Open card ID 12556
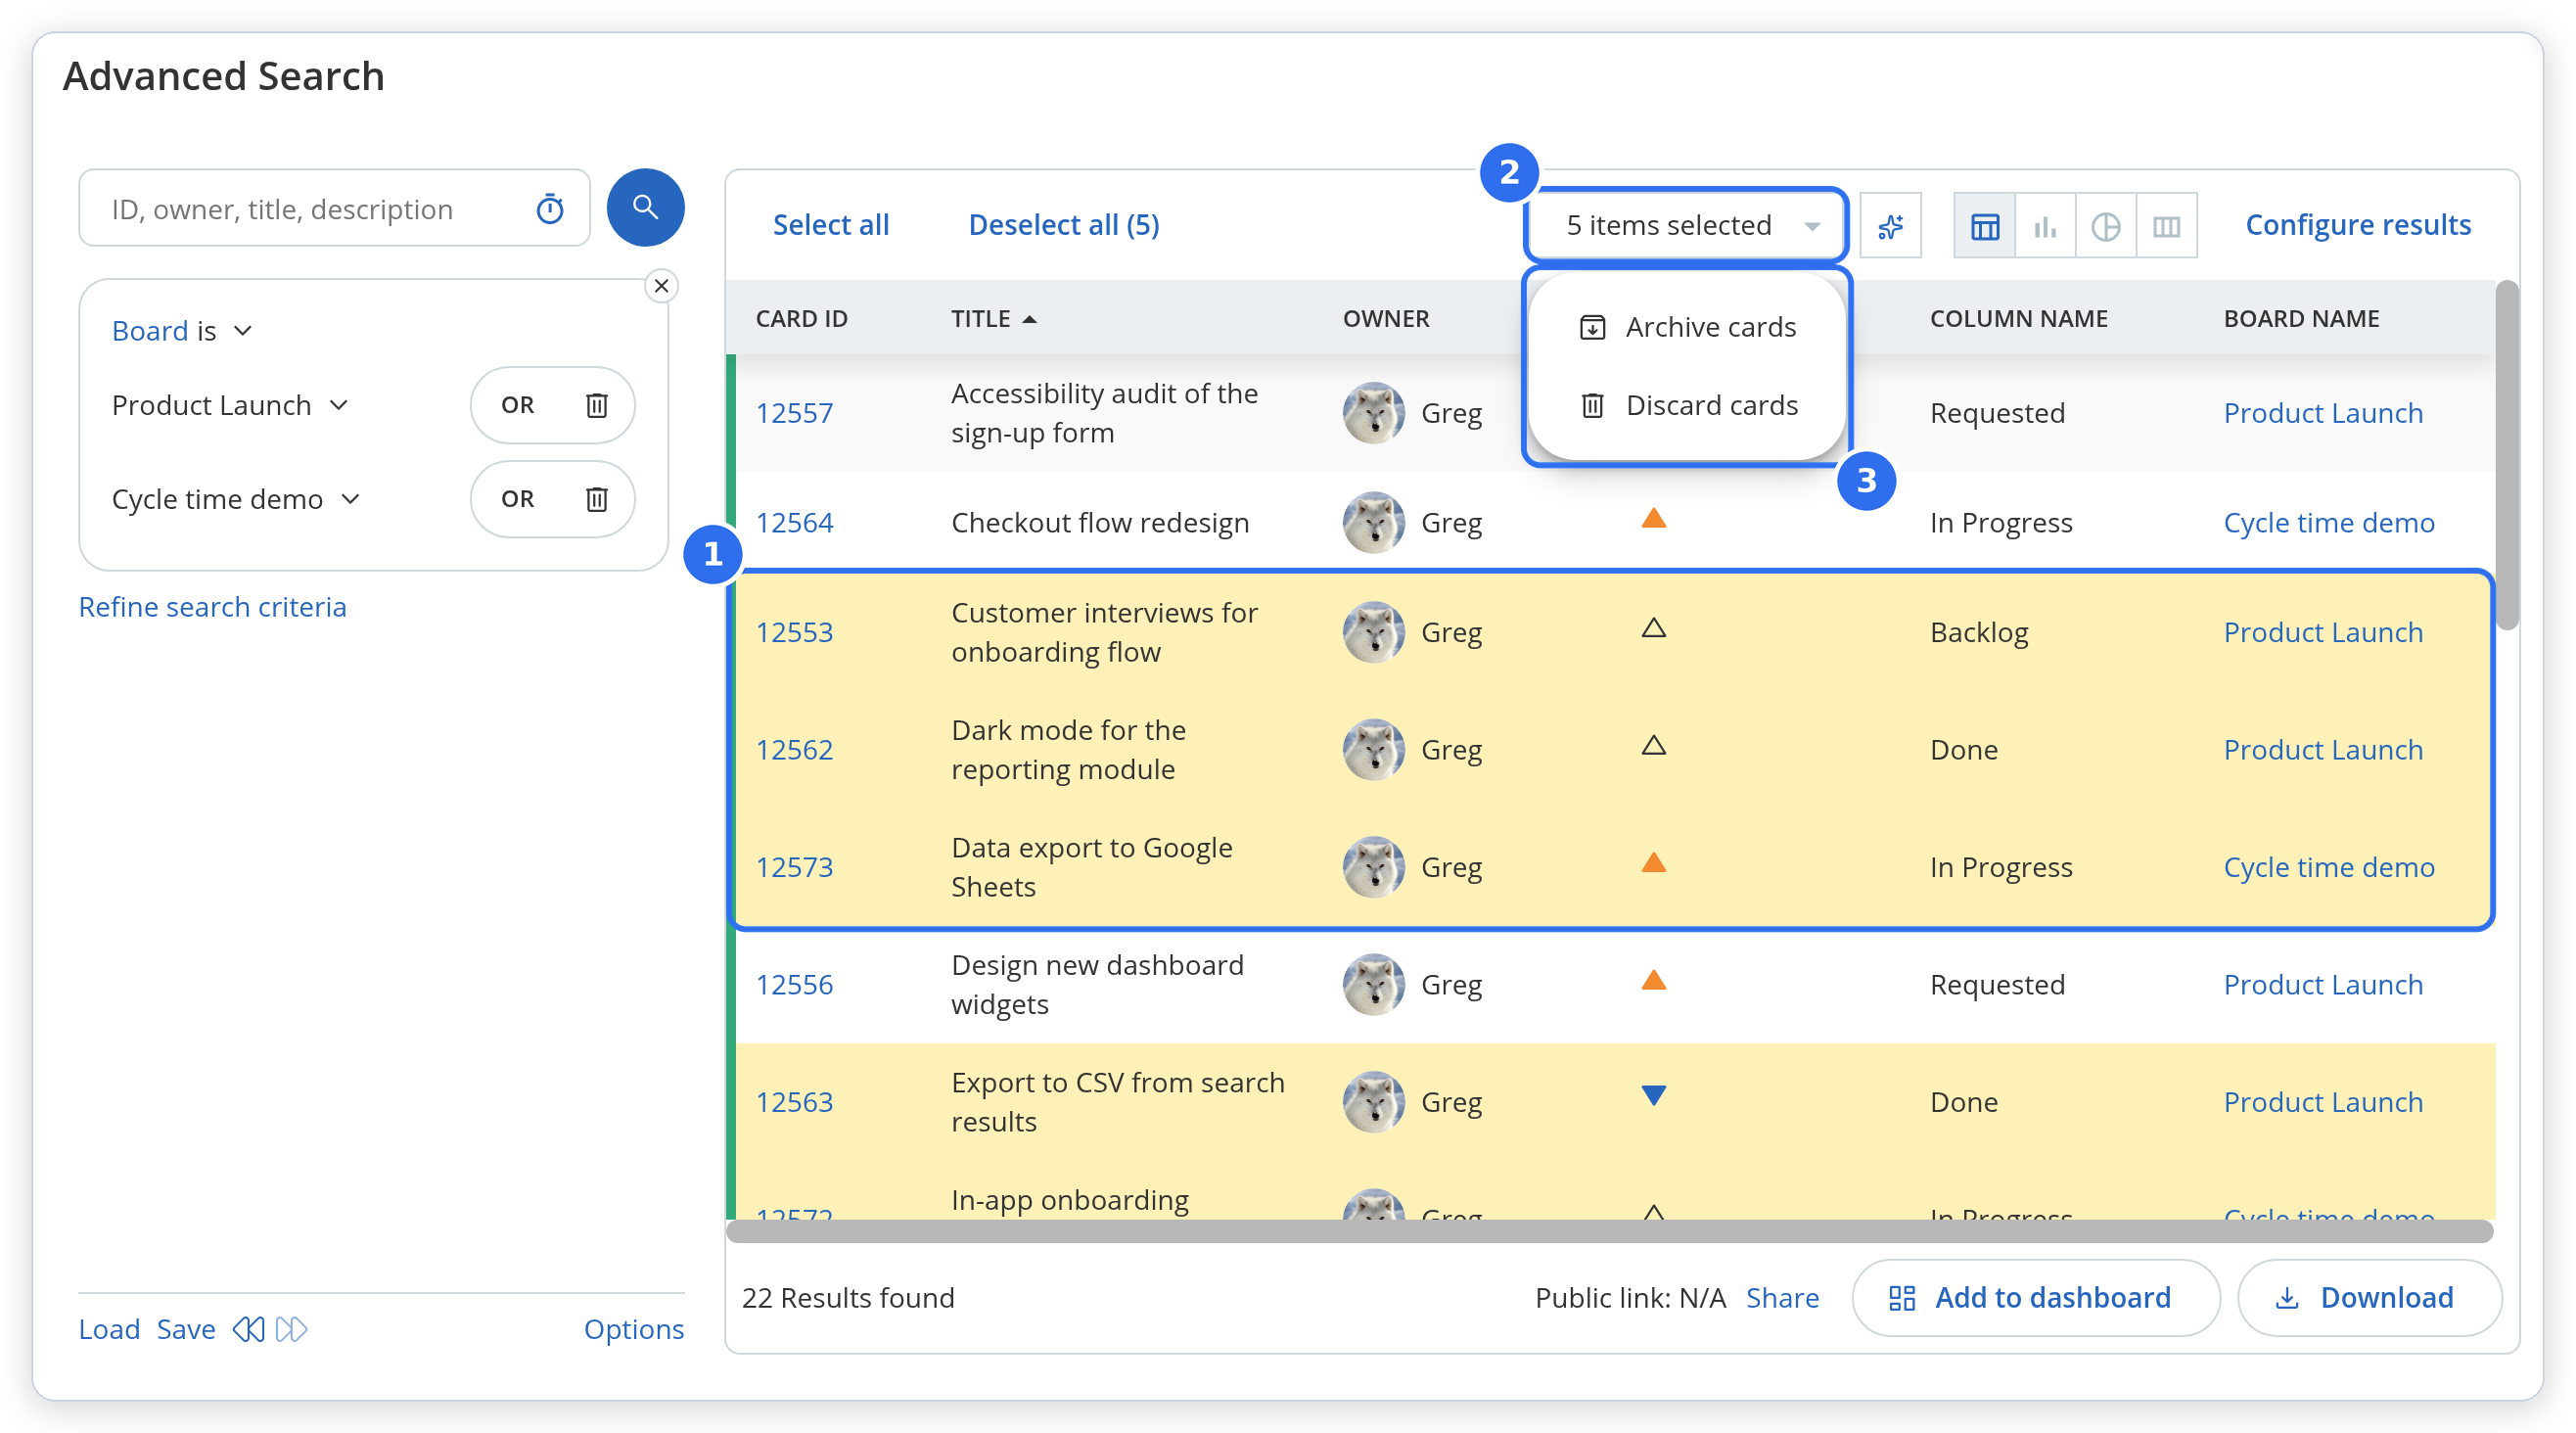The width and height of the screenshot is (2576, 1433). [x=794, y=985]
